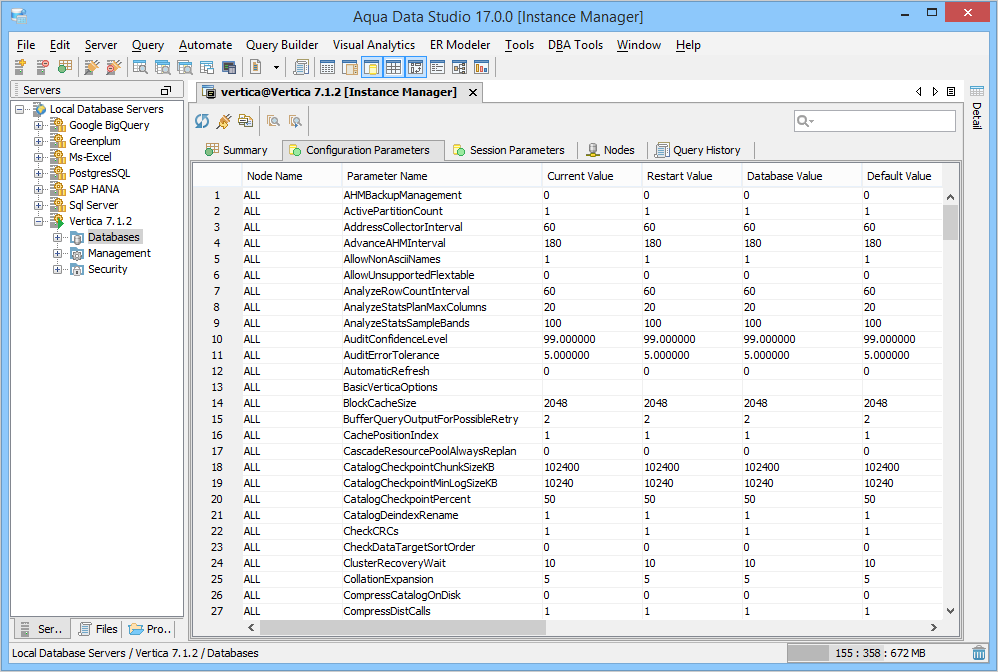Screen dimensions: 998x672
Task: Switch to the Summary tab
Action: (x=236, y=150)
